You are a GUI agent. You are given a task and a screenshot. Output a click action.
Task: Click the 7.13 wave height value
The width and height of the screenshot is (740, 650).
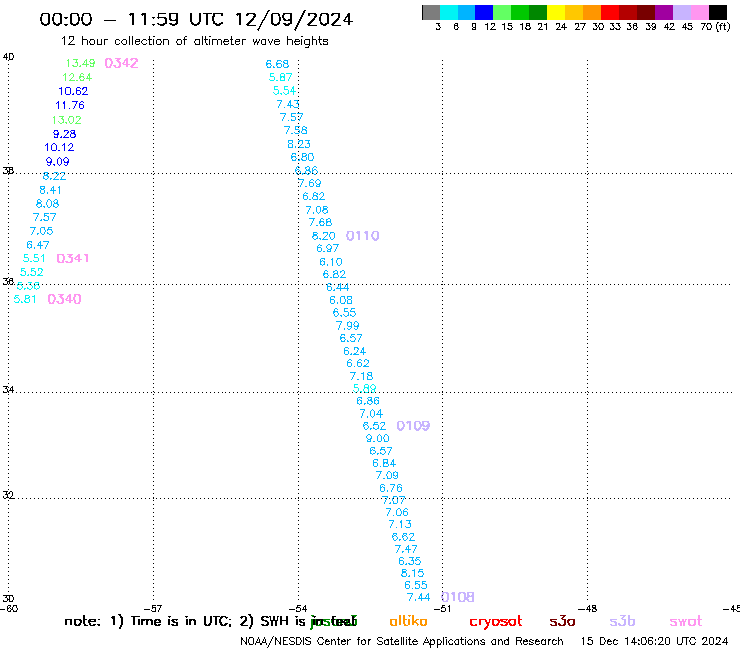point(400,524)
